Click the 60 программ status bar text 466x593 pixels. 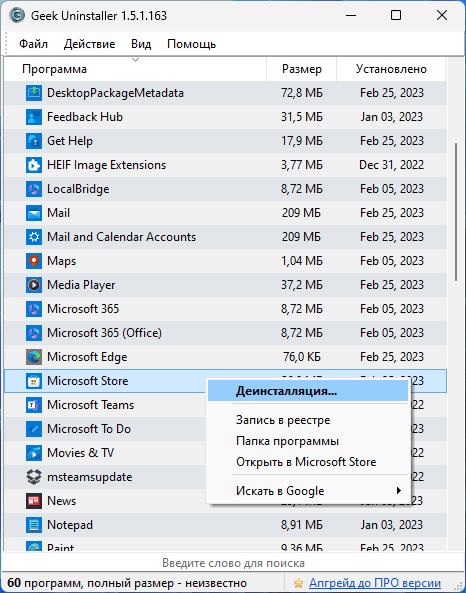(127, 583)
